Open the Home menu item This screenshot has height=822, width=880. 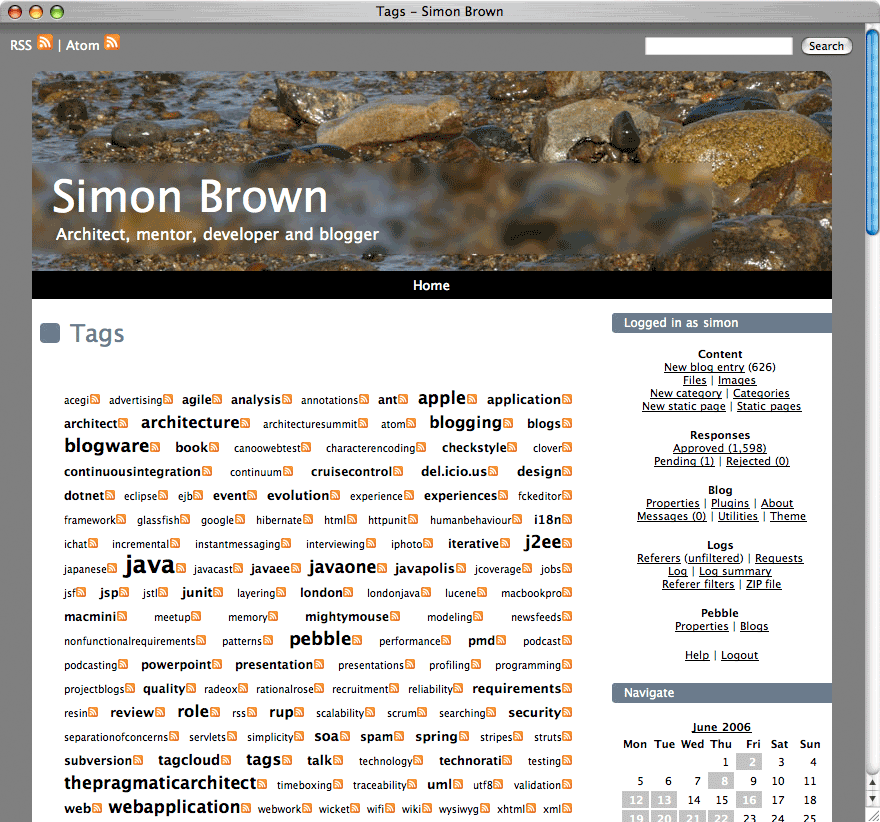click(x=431, y=286)
